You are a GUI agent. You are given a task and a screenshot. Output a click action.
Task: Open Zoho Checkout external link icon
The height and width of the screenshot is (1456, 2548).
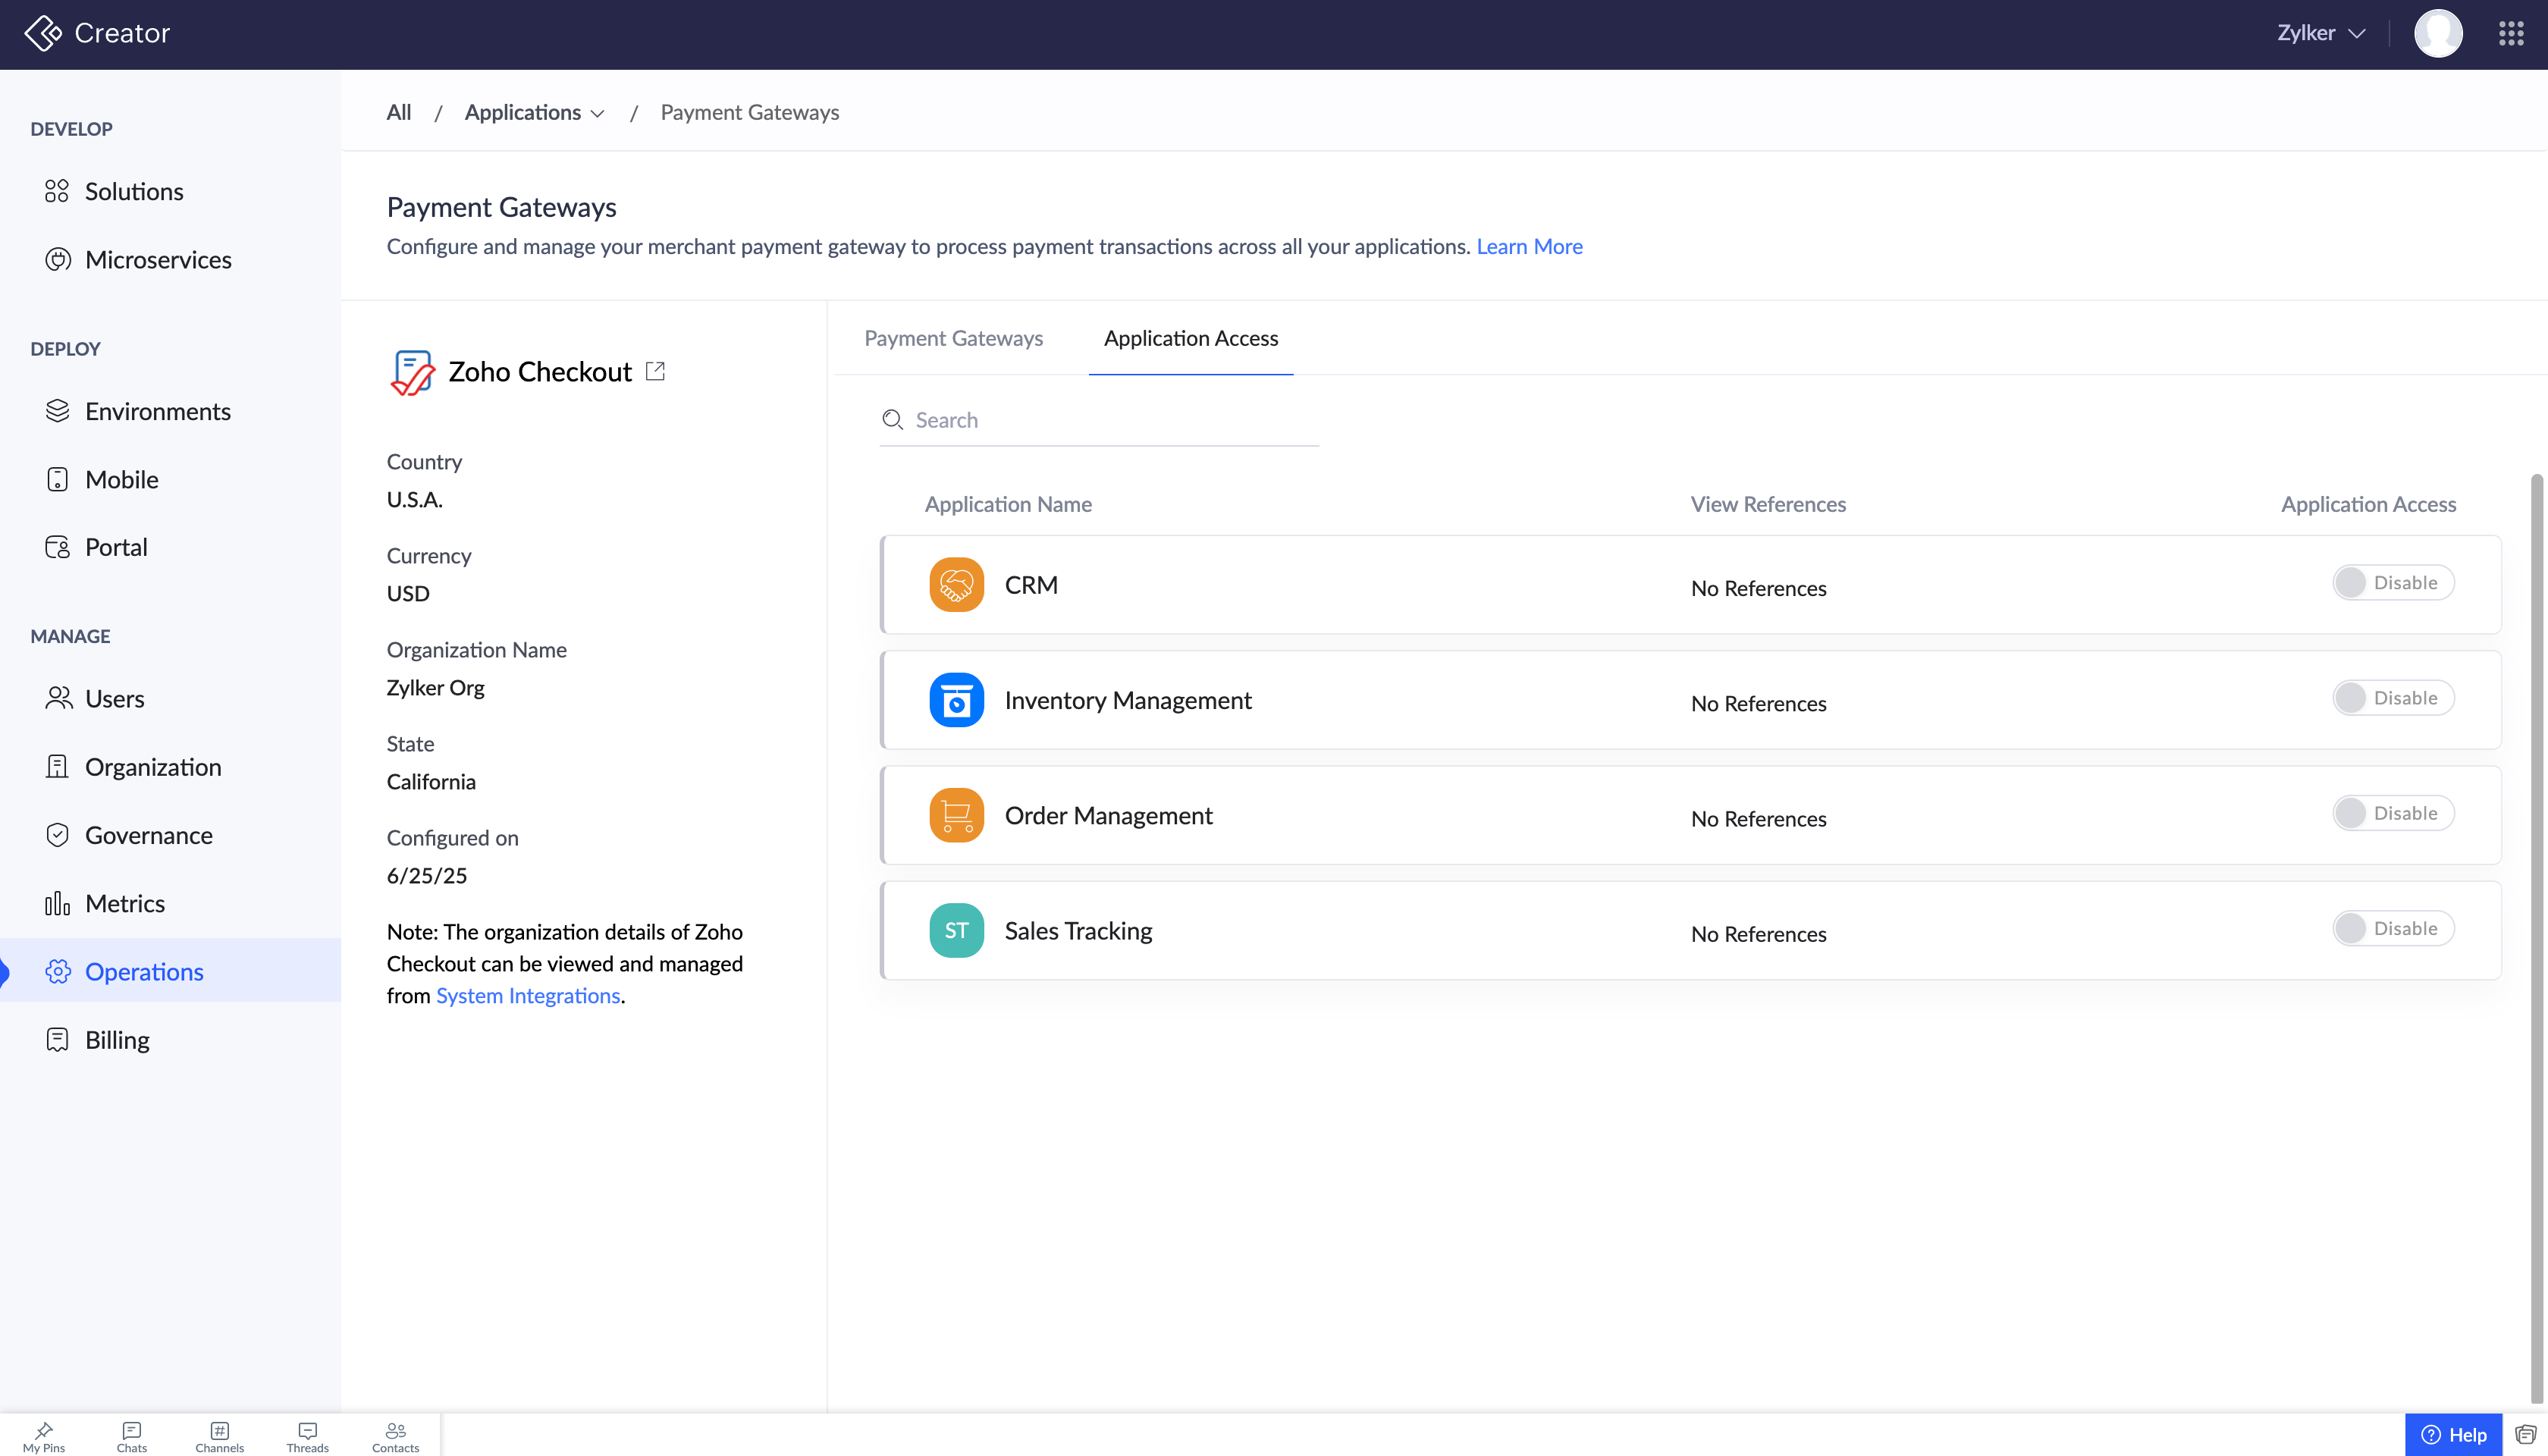tap(655, 371)
